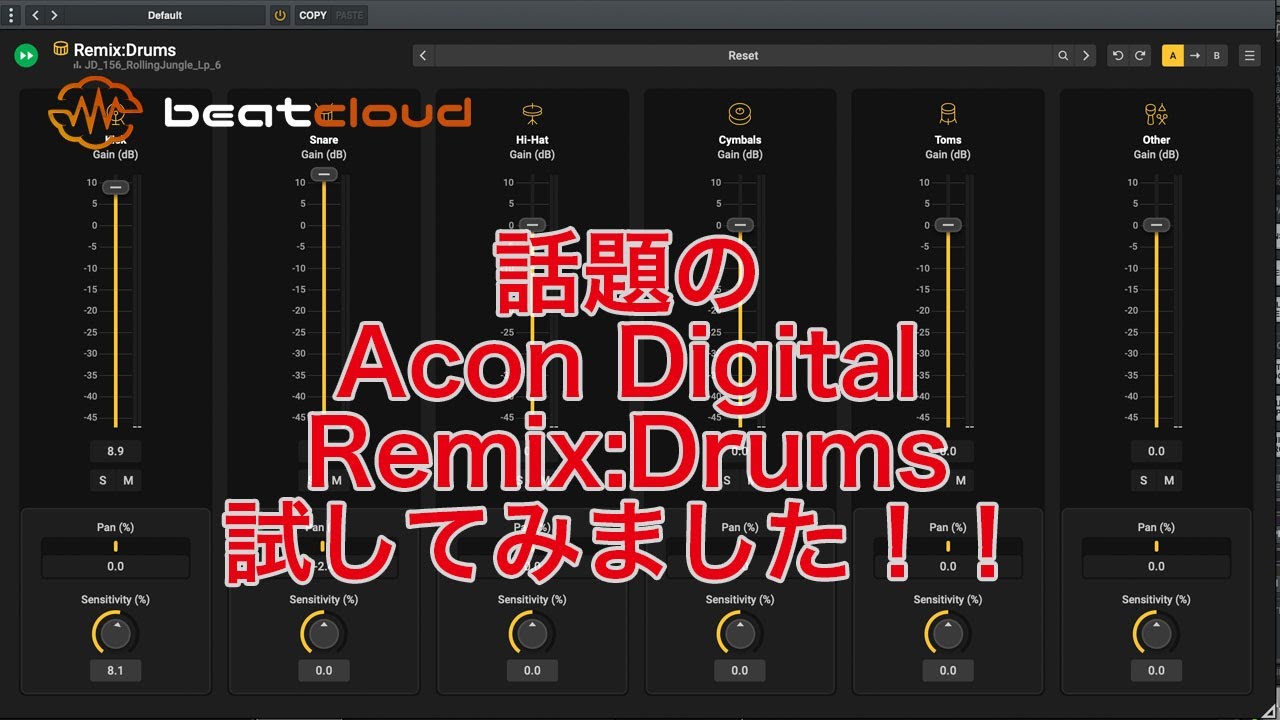The height and width of the screenshot is (720, 1280).
Task: Click the Other gain fader handle
Action: click(1156, 225)
